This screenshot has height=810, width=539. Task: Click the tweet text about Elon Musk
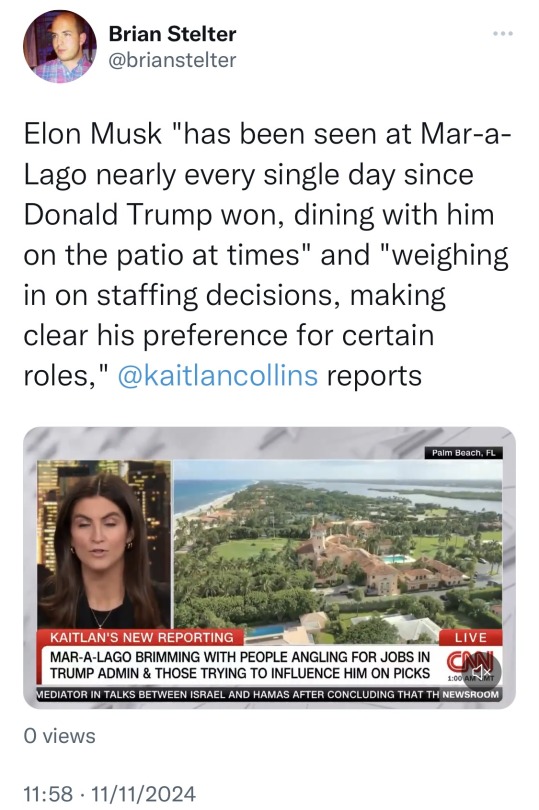(266, 254)
